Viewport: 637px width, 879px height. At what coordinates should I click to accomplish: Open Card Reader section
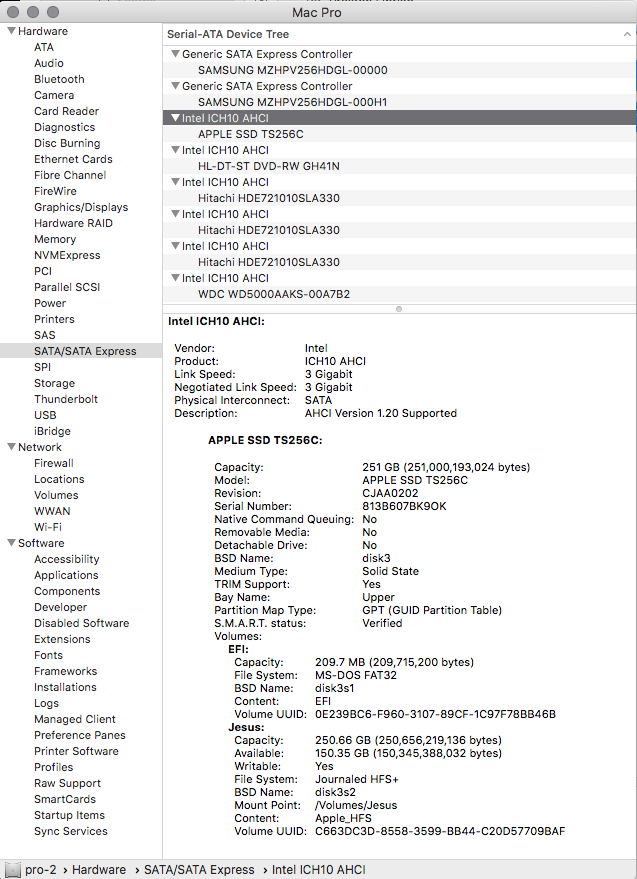click(66, 111)
